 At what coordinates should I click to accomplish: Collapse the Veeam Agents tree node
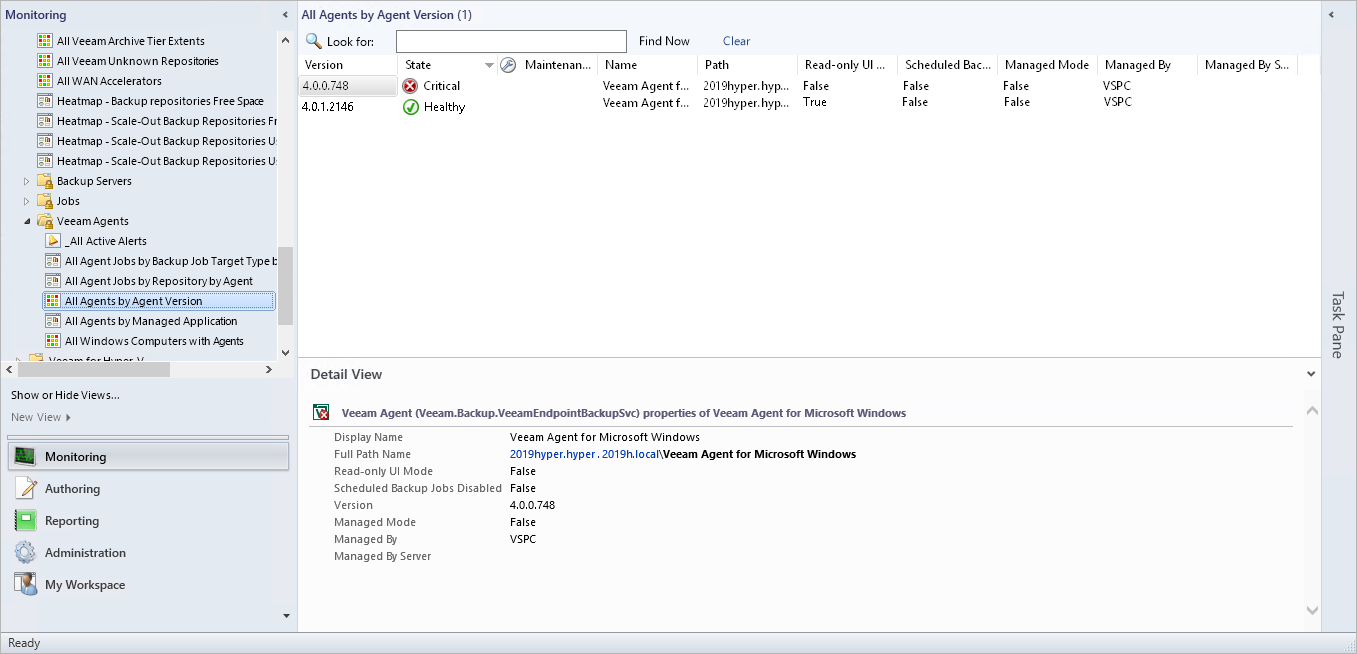pos(27,221)
